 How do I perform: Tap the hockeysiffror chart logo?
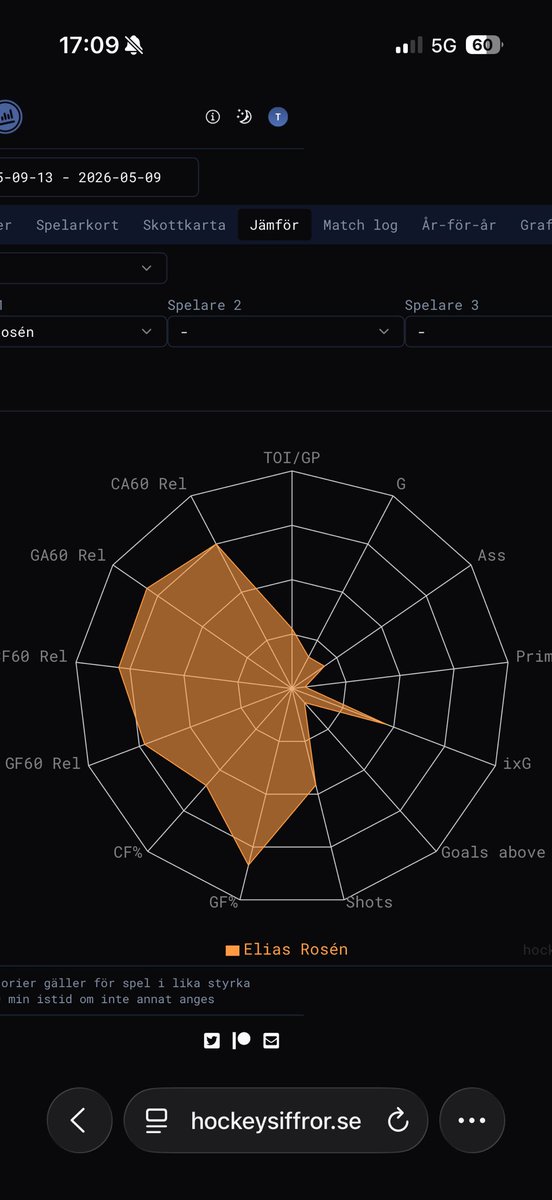pyautogui.click(x=9, y=116)
